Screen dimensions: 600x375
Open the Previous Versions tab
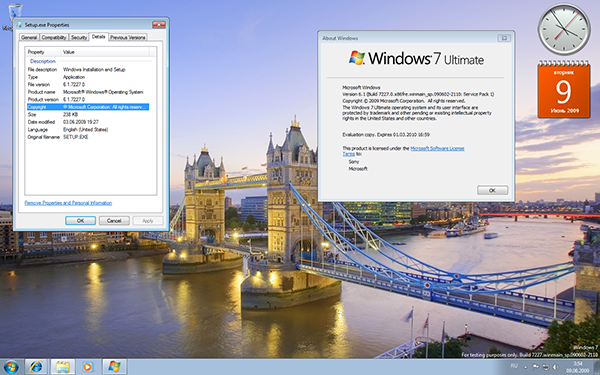pyautogui.click(x=128, y=37)
